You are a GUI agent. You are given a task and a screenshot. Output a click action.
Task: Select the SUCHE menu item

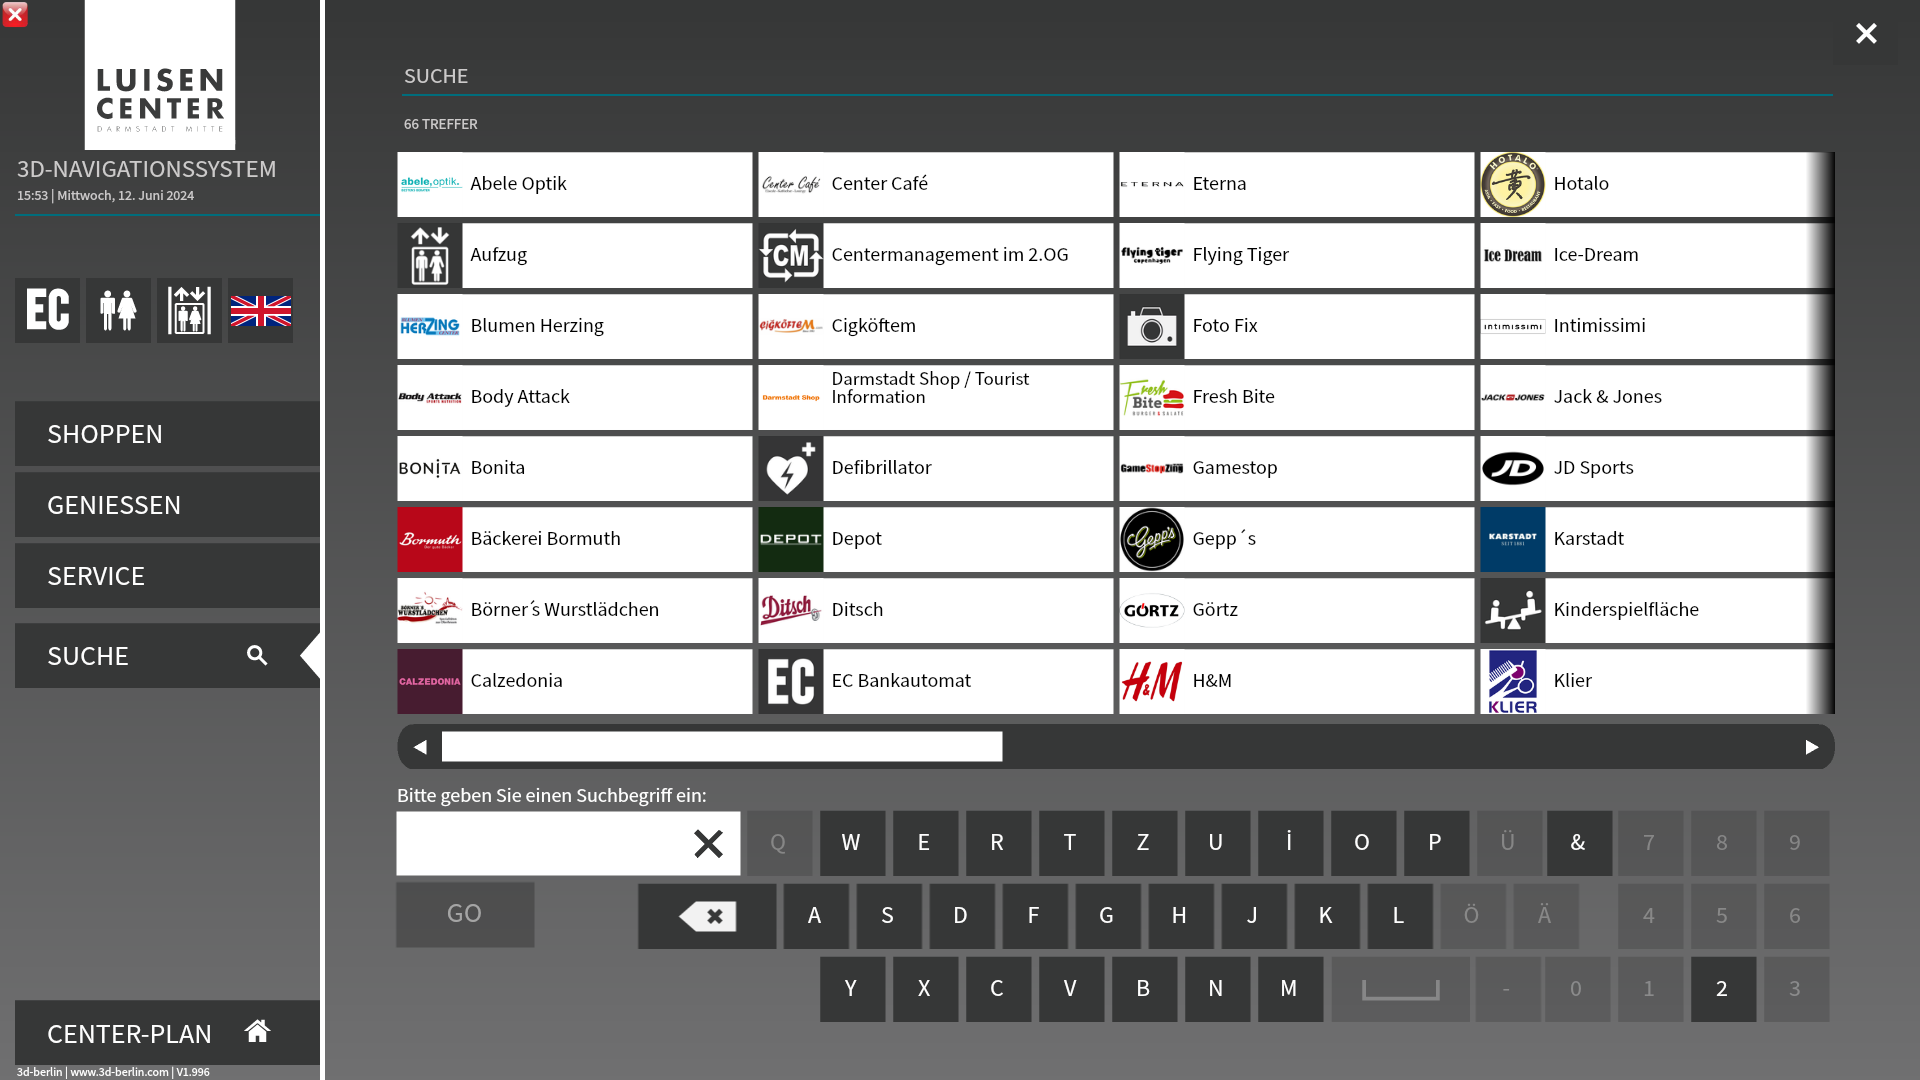[167, 655]
